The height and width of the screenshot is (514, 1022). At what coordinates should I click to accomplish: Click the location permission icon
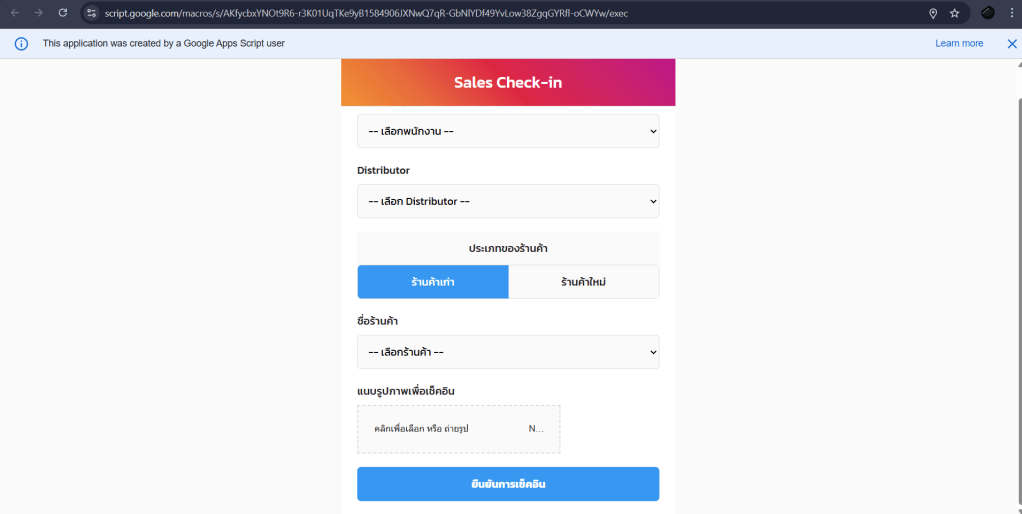[932, 13]
